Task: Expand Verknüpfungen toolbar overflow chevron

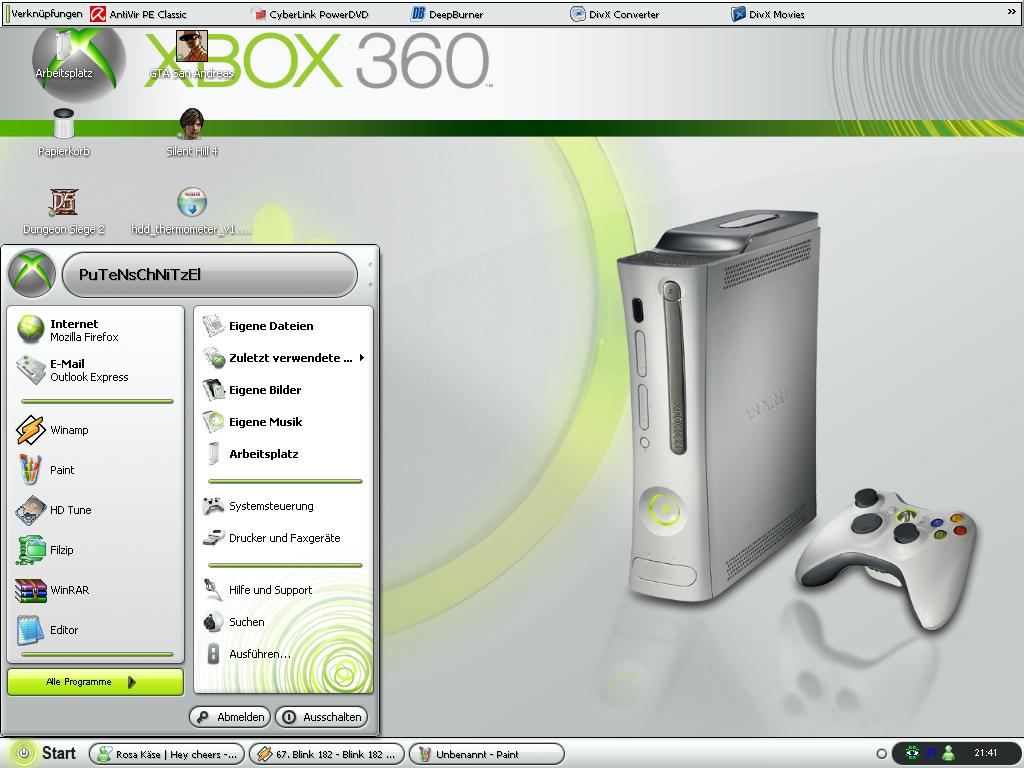Action: (x=1012, y=11)
